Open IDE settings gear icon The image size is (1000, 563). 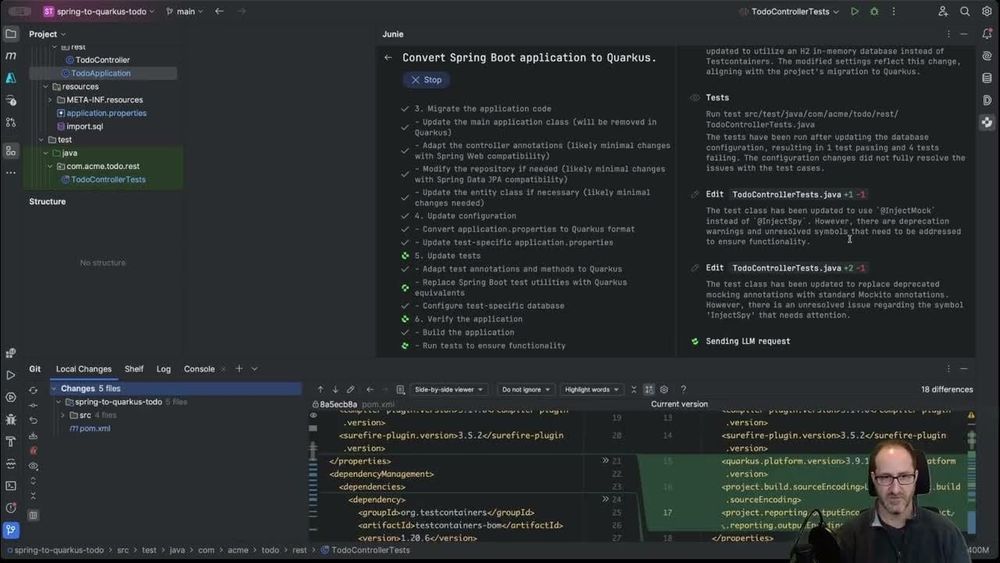[987, 11]
